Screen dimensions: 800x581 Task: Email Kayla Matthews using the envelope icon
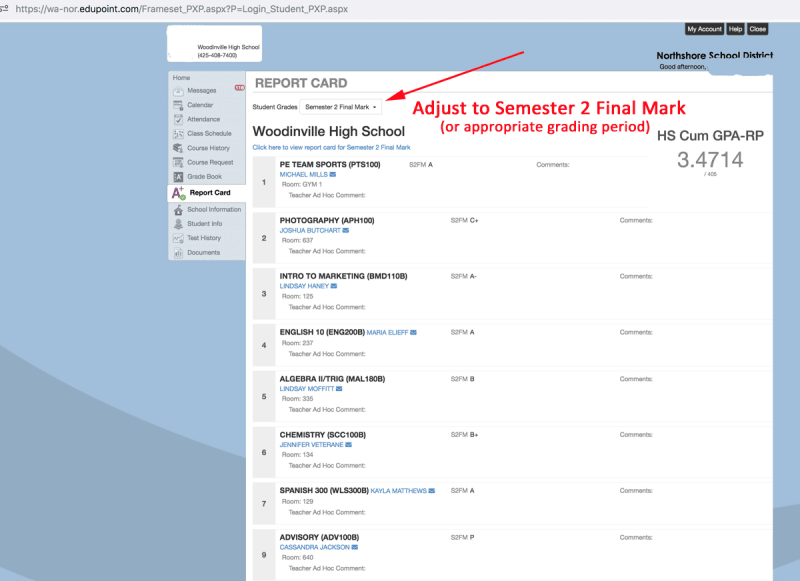[432, 491]
